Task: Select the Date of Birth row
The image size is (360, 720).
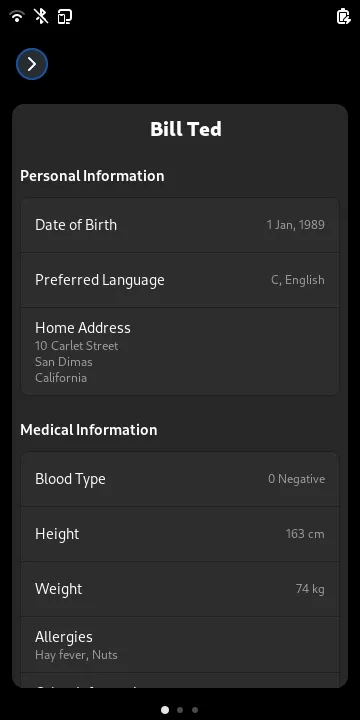Action: (180, 225)
